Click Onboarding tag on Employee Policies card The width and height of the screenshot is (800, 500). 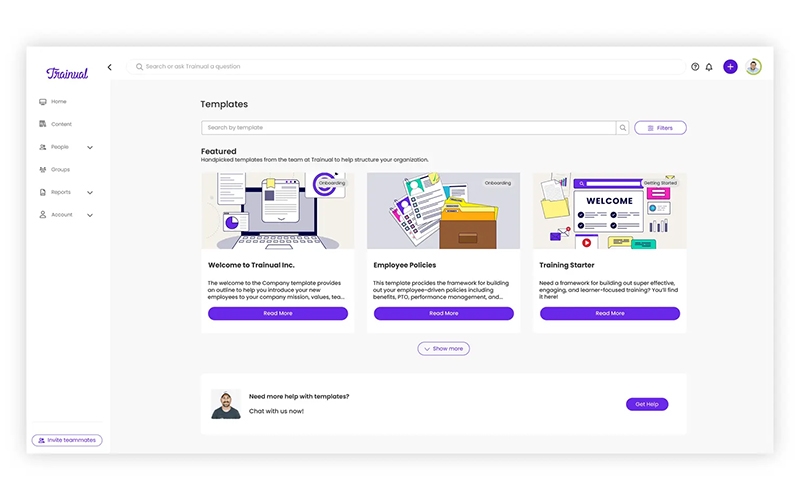coord(497,183)
